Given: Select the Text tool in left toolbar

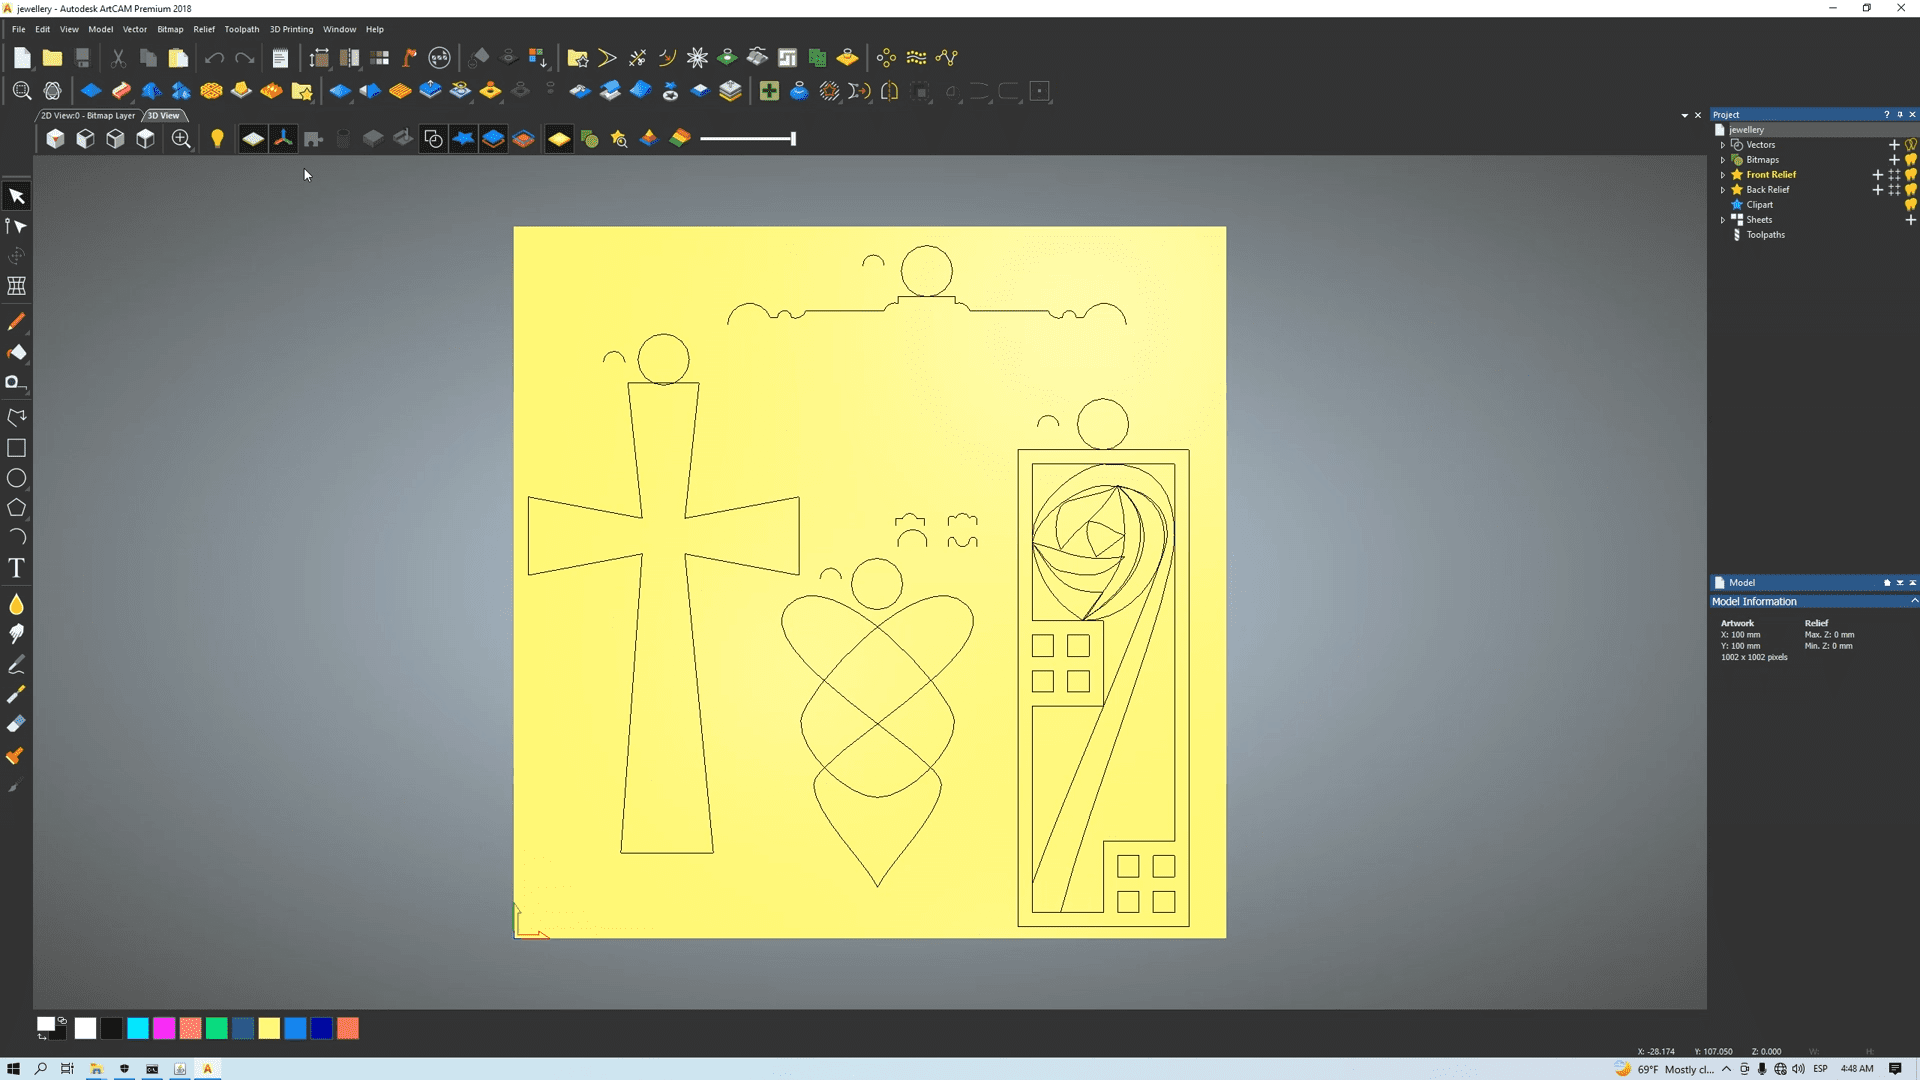Looking at the screenshot, I should pyautogui.click(x=16, y=568).
